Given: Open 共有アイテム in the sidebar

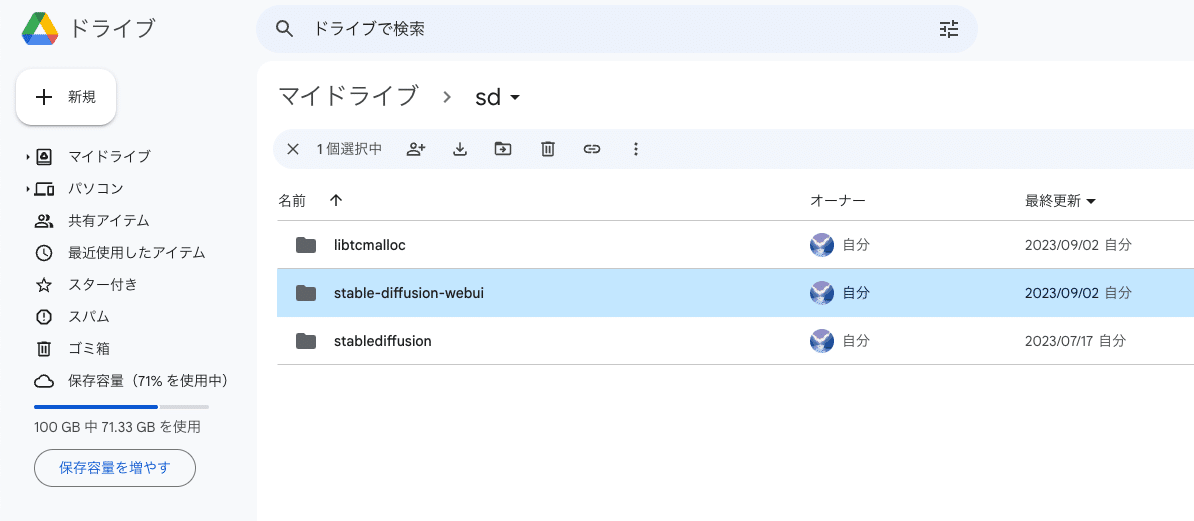Looking at the screenshot, I should click(x=108, y=221).
